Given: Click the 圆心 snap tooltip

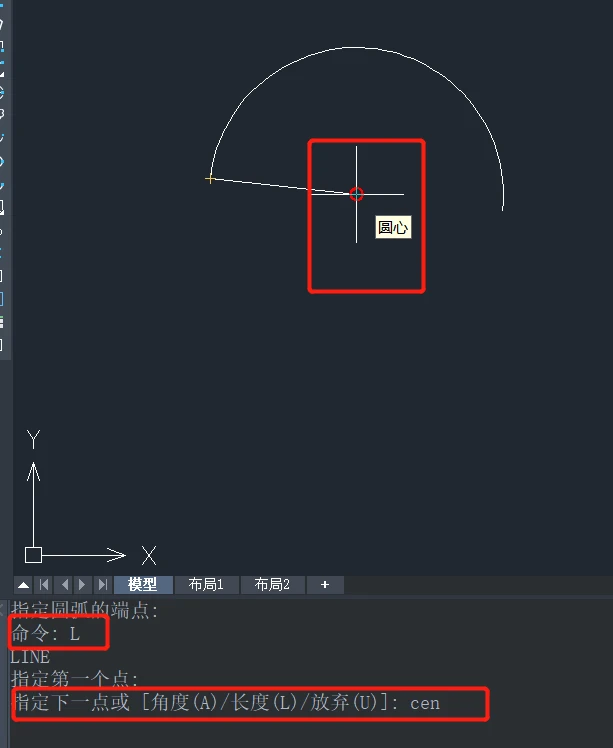Looking at the screenshot, I should click(x=393, y=227).
